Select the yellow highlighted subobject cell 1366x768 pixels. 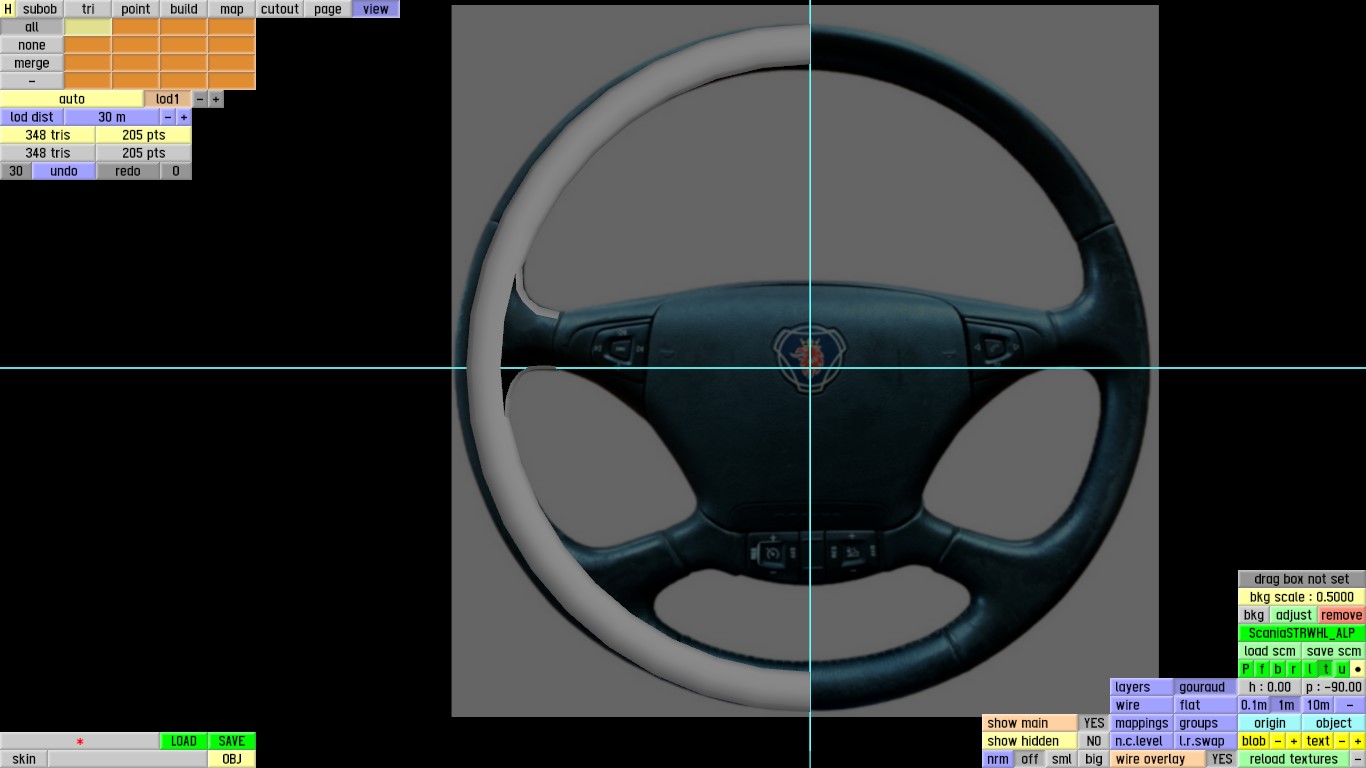88,27
